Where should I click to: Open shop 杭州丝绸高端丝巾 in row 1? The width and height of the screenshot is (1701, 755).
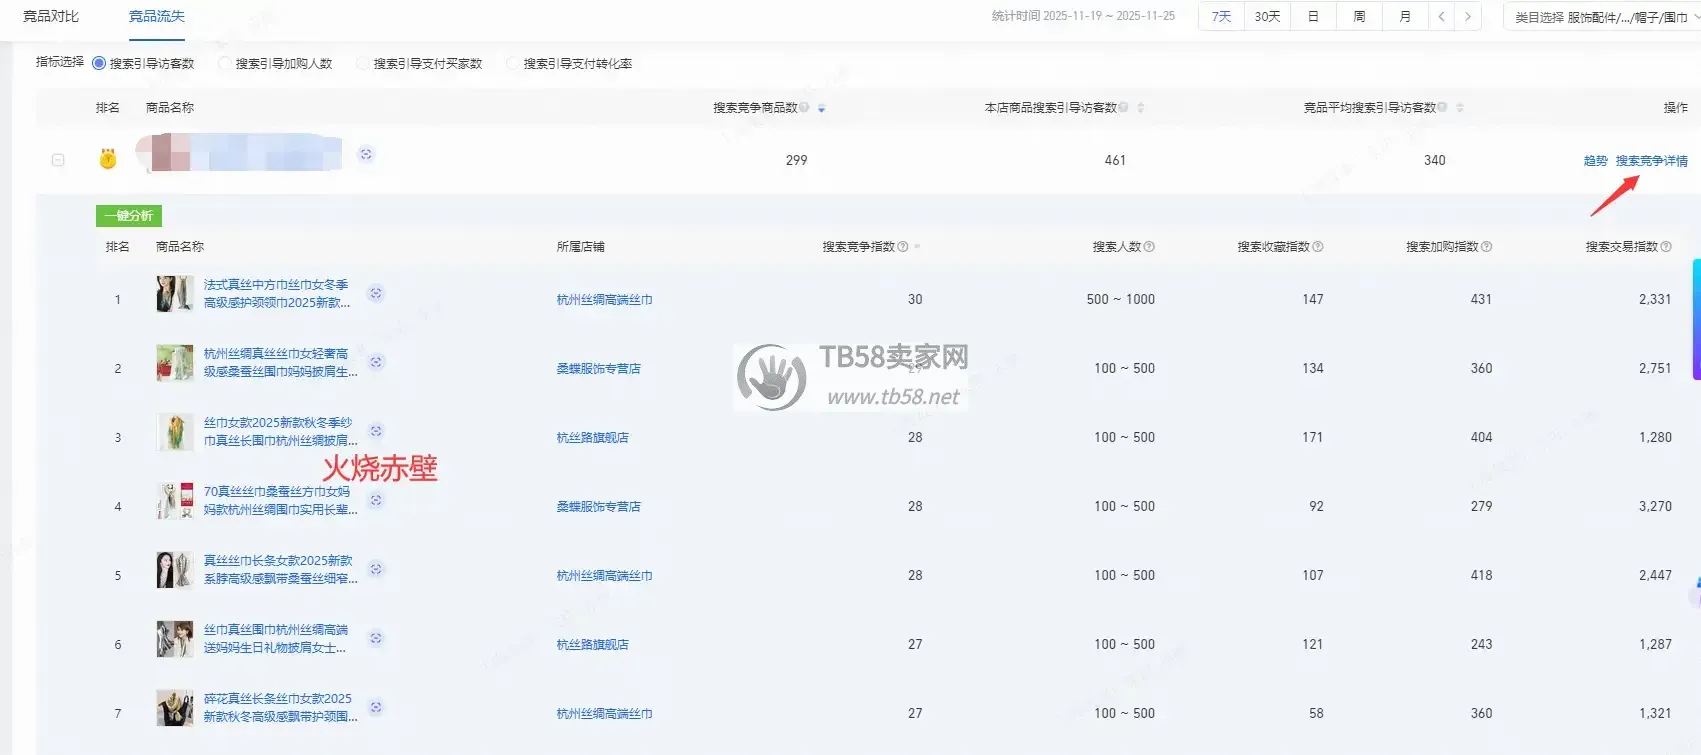coord(604,300)
